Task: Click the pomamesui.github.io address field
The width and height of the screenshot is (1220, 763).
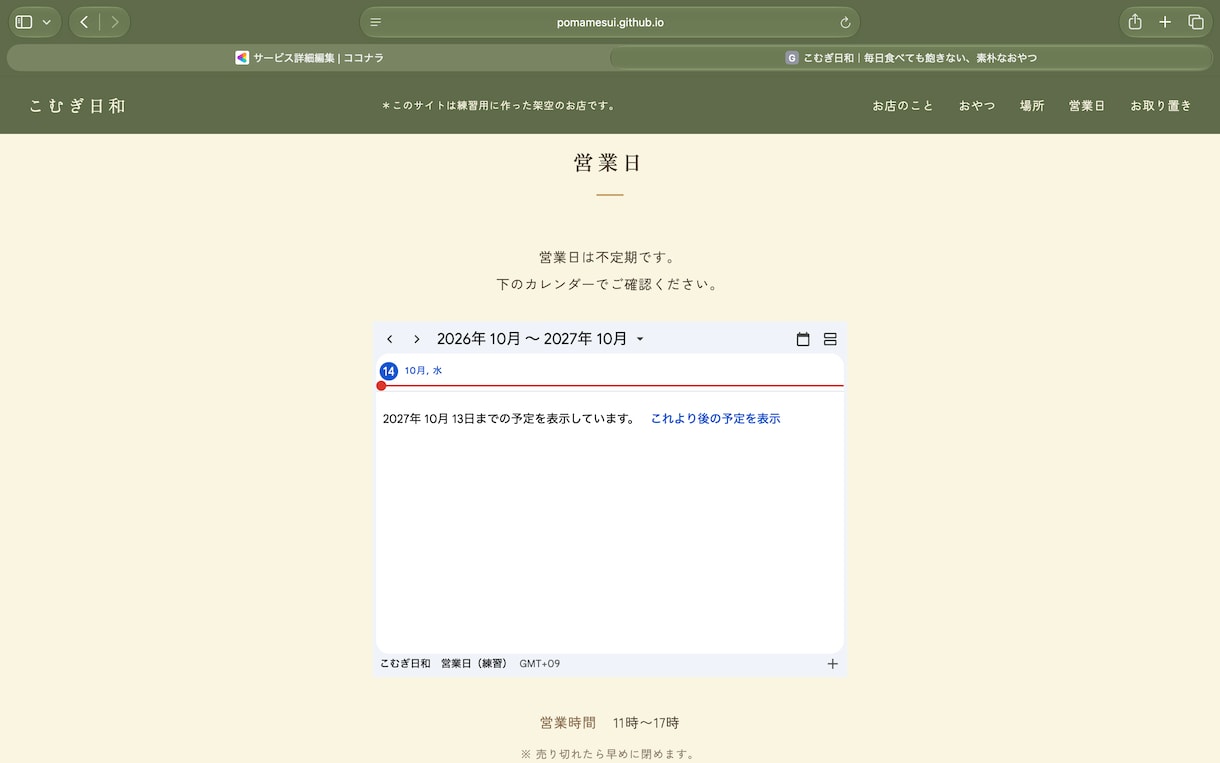Action: tap(610, 22)
